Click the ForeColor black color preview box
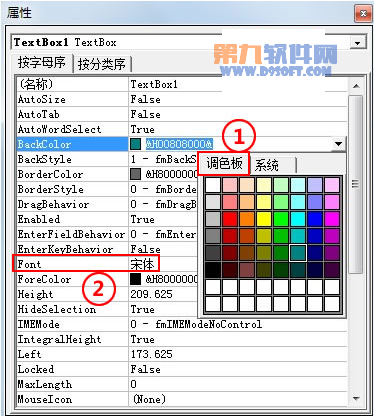 tap(135, 279)
